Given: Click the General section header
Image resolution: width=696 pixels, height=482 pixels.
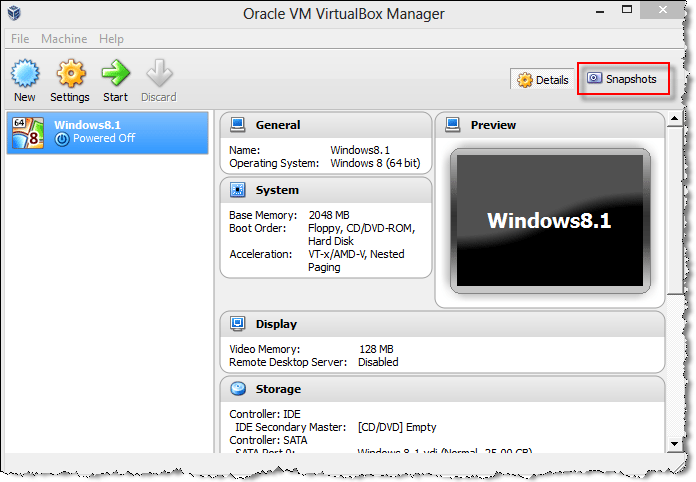Looking at the screenshot, I should click(326, 125).
